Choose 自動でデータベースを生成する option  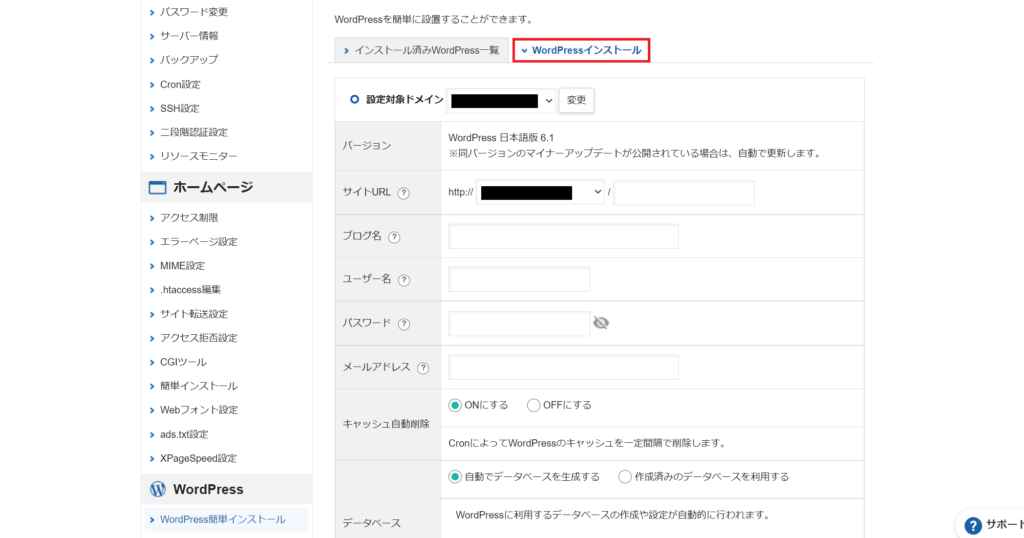(455, 477)
